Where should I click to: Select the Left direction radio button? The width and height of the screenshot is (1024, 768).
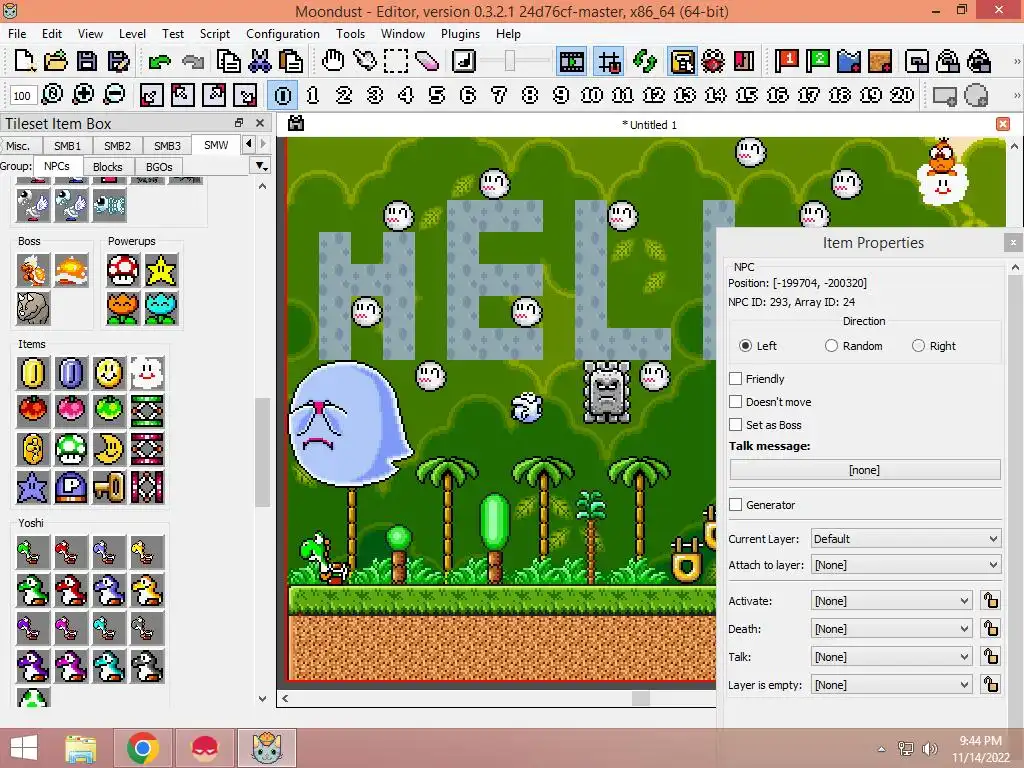[745, 345]
